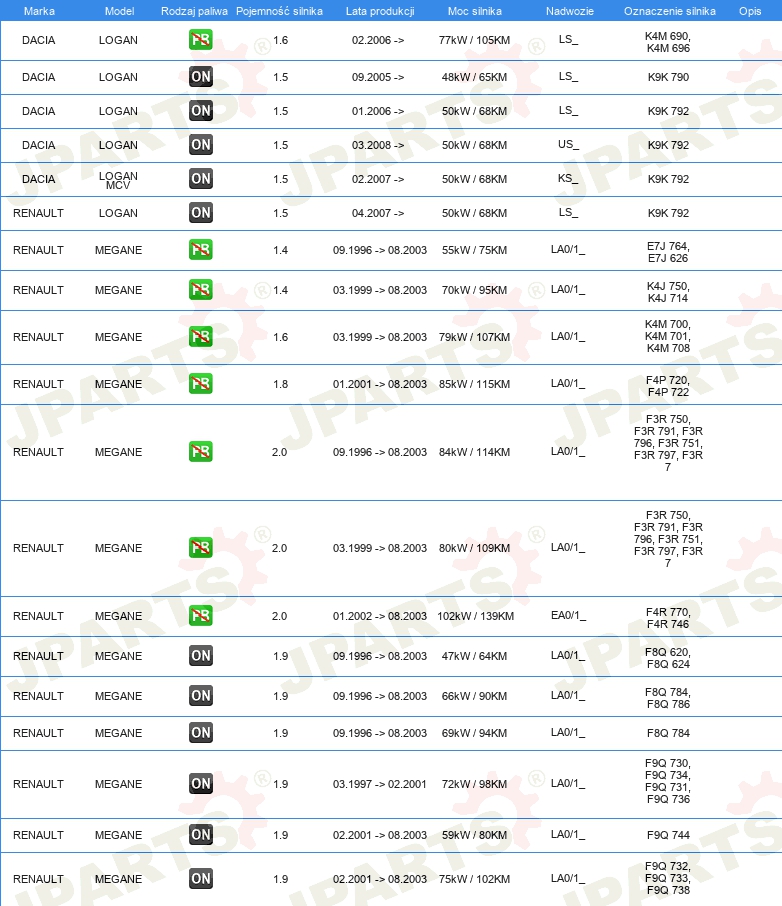Click the power value 48kW / 65KM
This screenshot has width=782, height=906.
pos(475,77)
